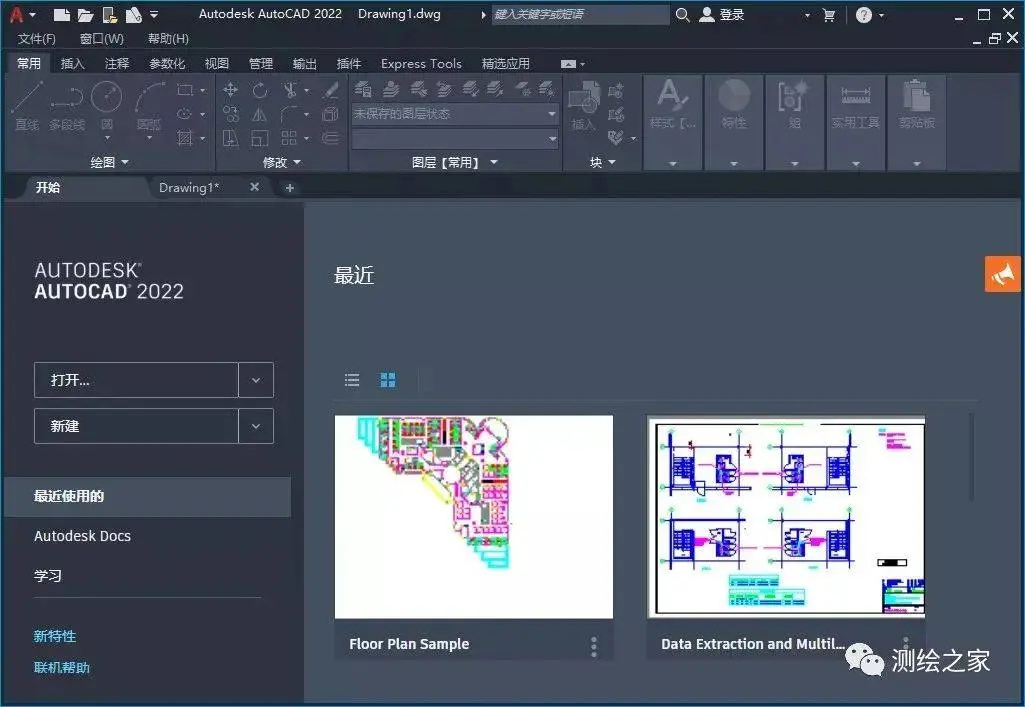Click the New (新建) button
This screenshot has width=1025, height=707.
pyautogui.click(x=136, y=426)
